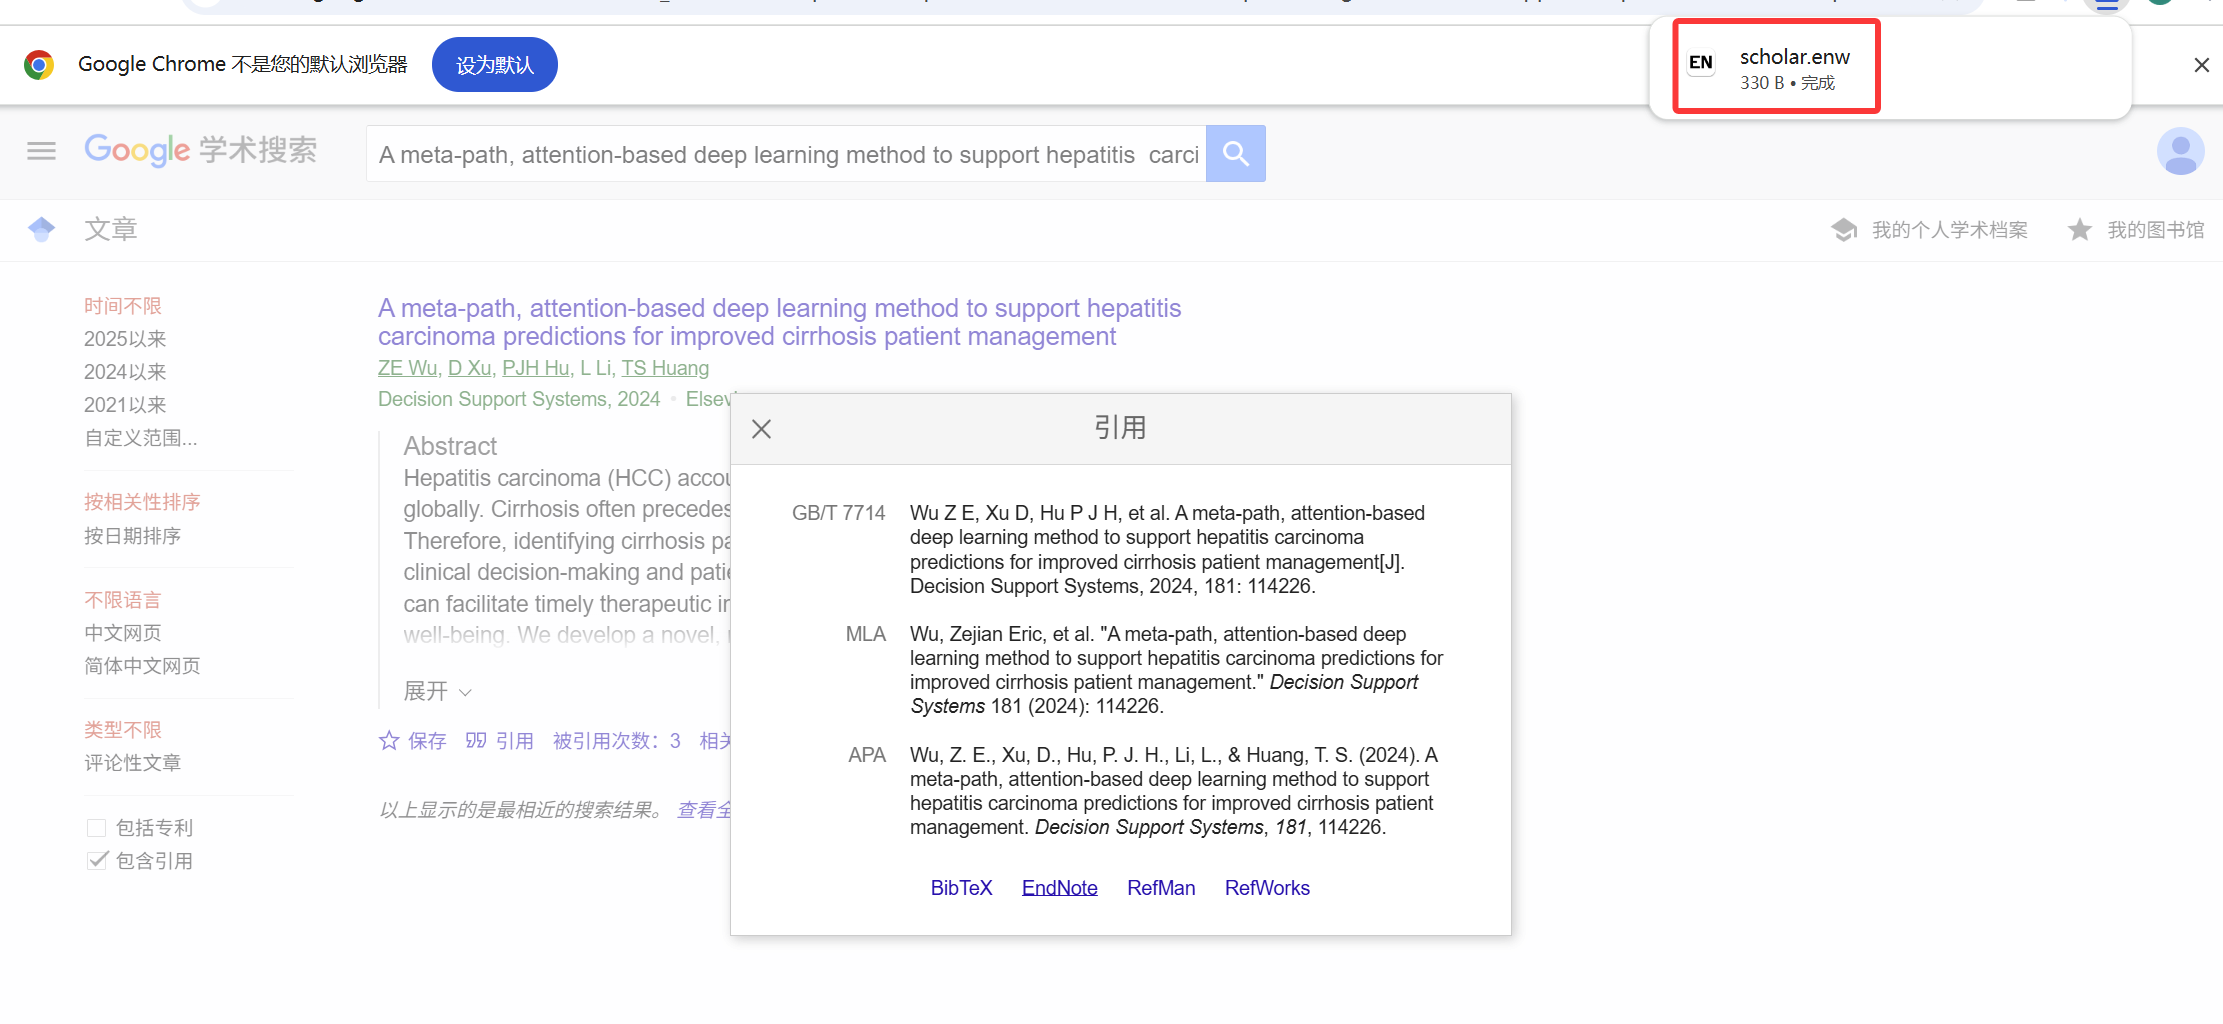Select the APA citation text

click(1174, 791)
